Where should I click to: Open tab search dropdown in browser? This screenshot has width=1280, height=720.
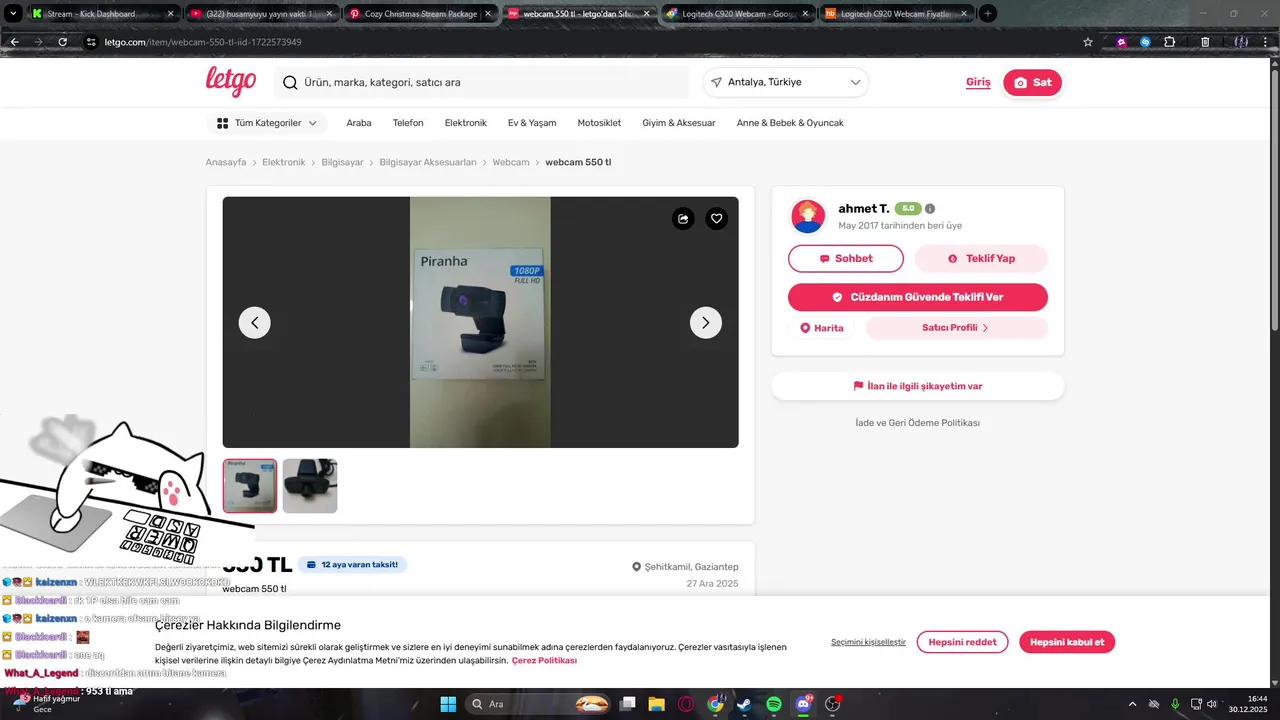(13, 14)
